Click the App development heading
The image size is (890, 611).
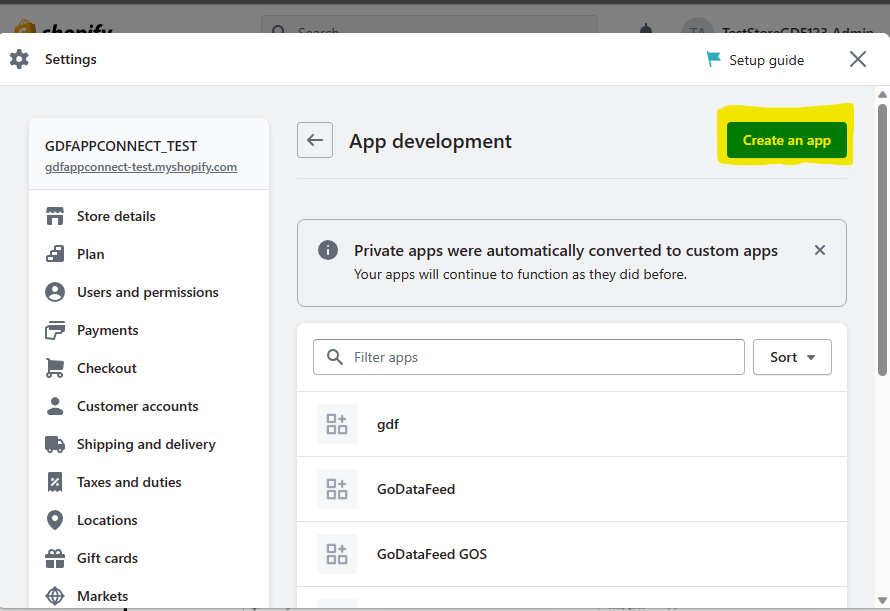pyautogui.click(x=430, y=141)
